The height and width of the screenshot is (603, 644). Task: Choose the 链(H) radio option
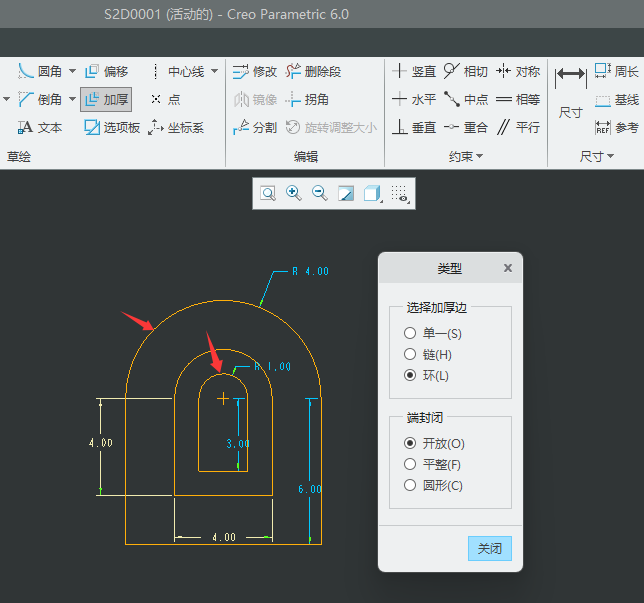pos(409,354)
